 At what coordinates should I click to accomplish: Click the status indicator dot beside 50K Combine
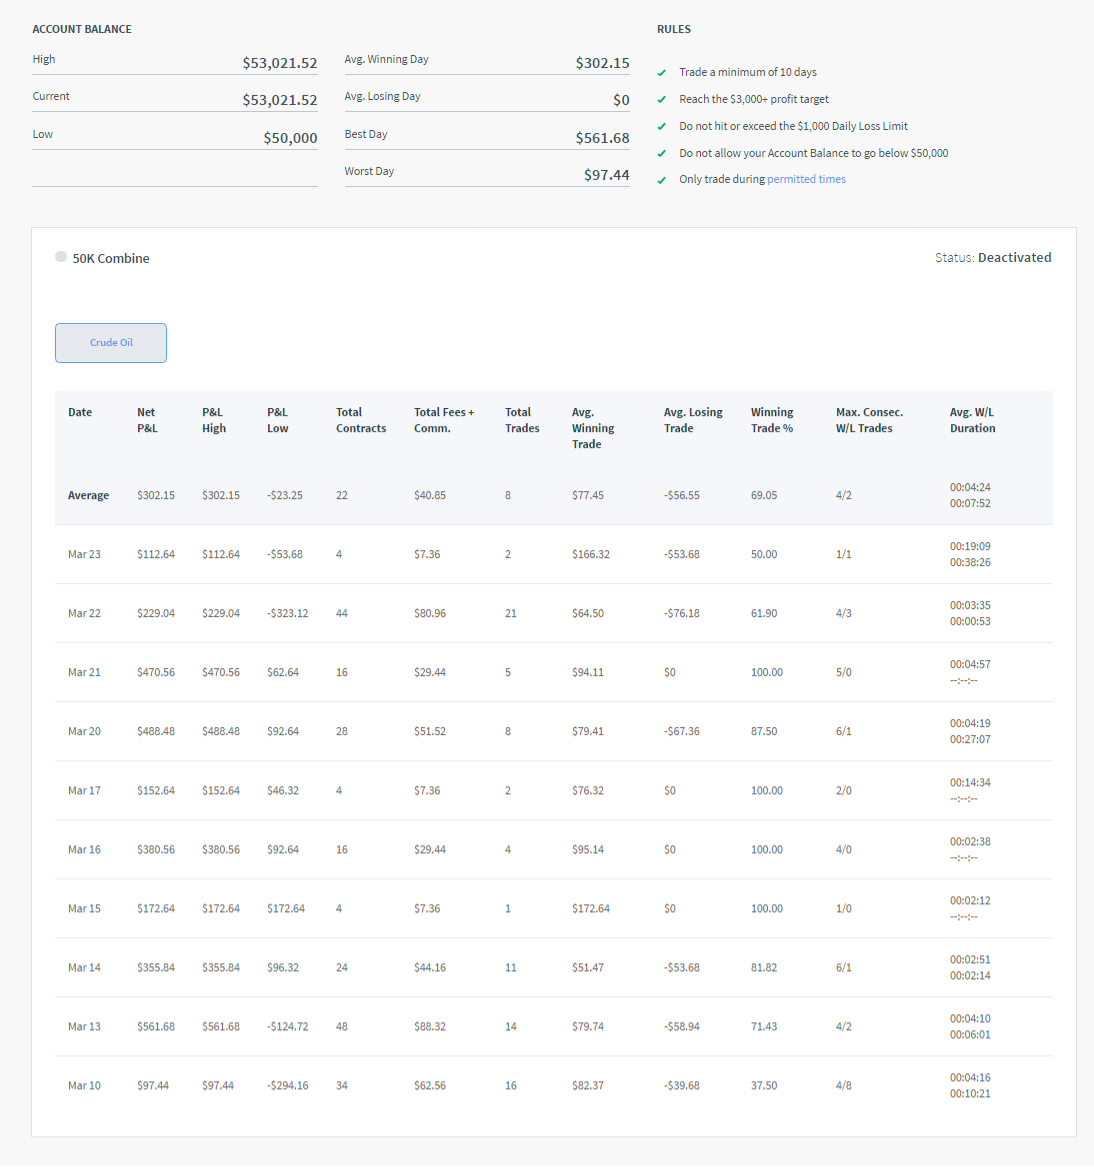(60, 257)
